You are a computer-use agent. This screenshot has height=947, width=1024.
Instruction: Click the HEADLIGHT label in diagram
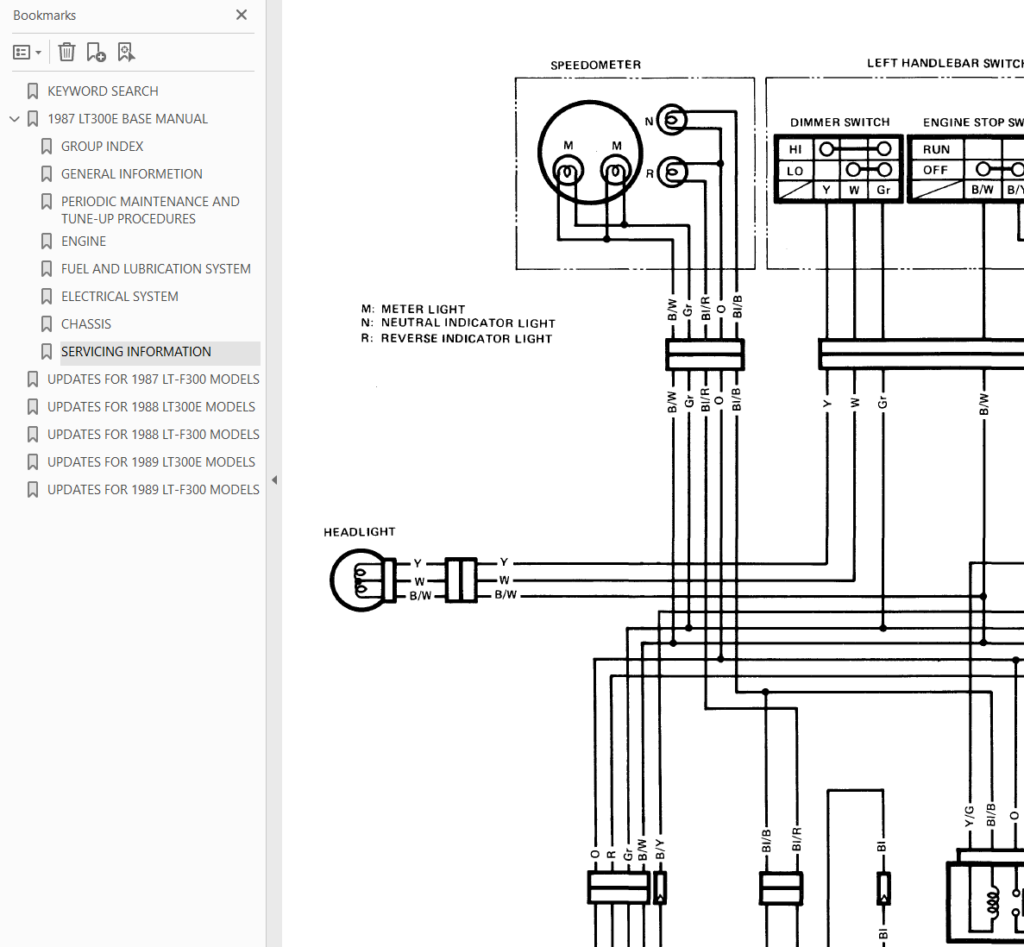[x=359, y=532]
